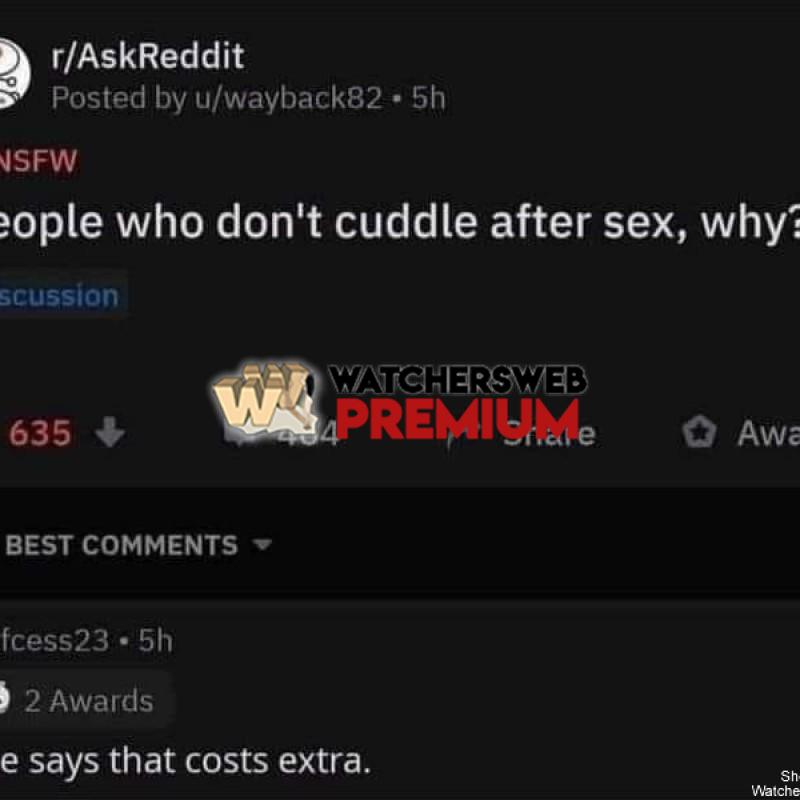
Task: Visit the u/wayback82 profile link
Action: (288, 98)
